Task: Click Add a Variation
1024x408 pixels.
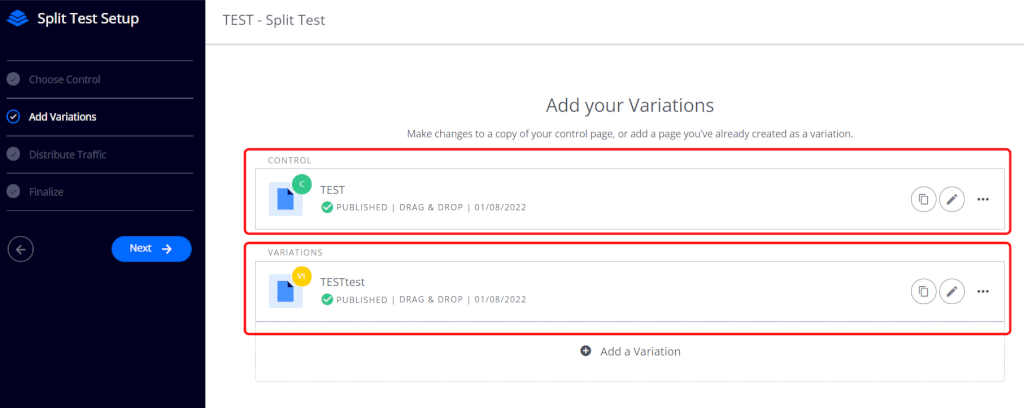Action: tap(631, 351)
